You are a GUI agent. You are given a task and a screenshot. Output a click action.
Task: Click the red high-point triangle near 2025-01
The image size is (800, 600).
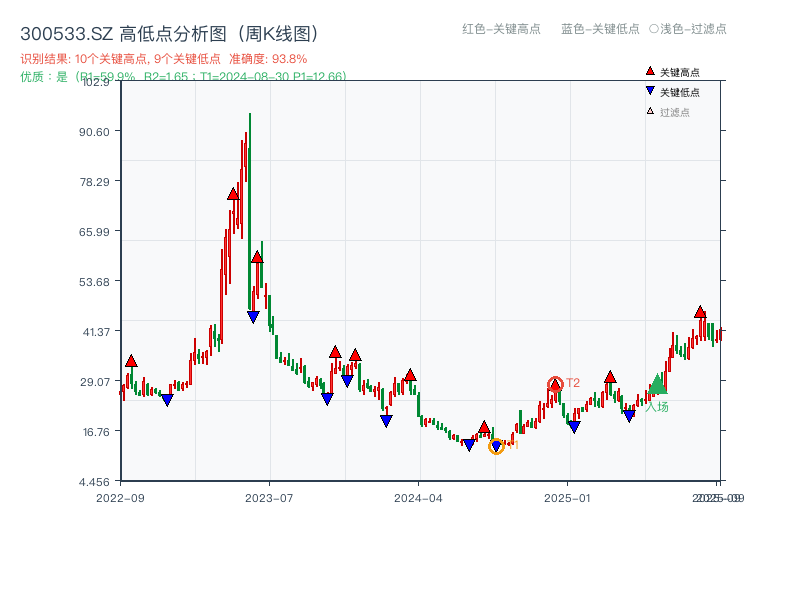click(610, 378)
